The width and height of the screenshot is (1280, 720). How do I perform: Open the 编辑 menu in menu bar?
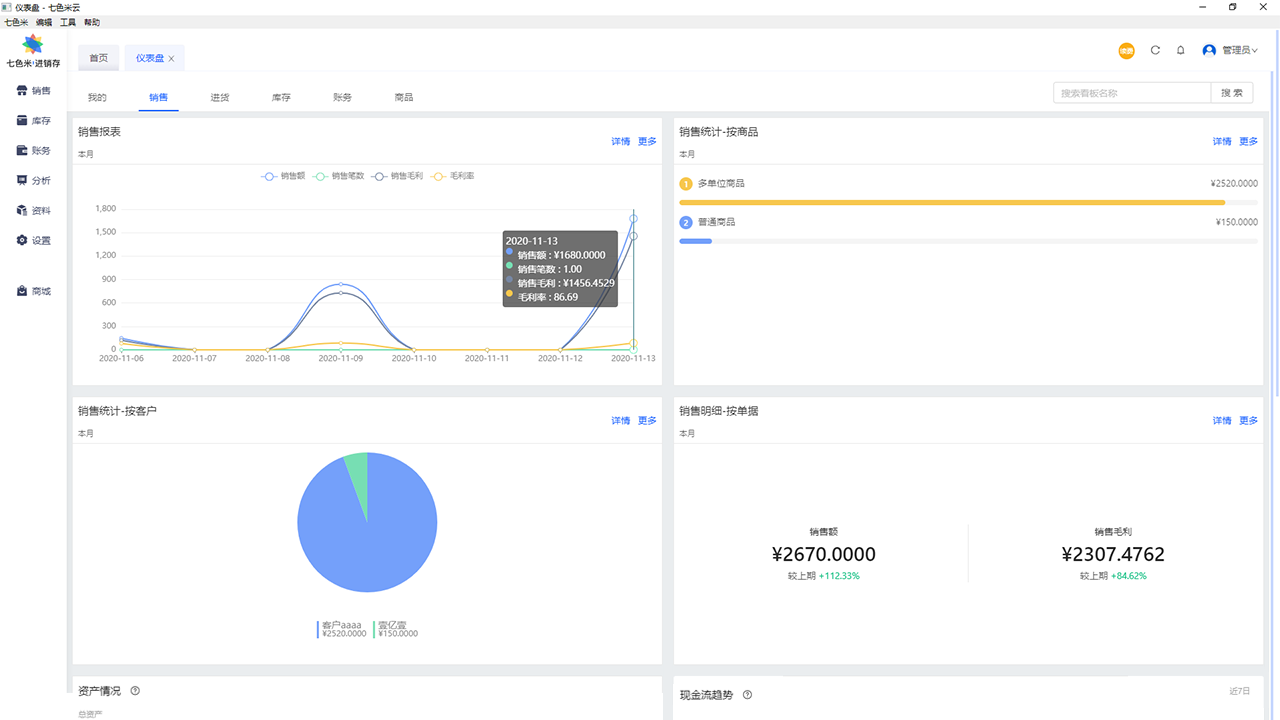click(x=43, y=22)
